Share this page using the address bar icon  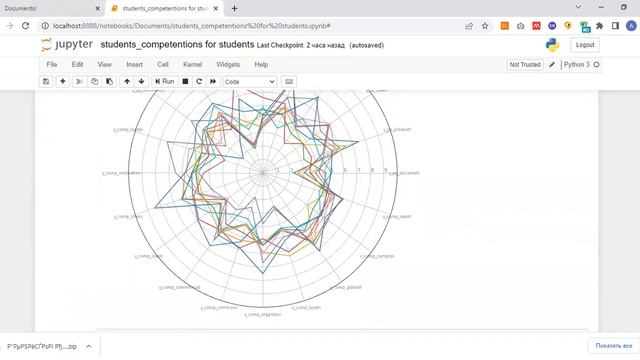(x=469, y=26)
